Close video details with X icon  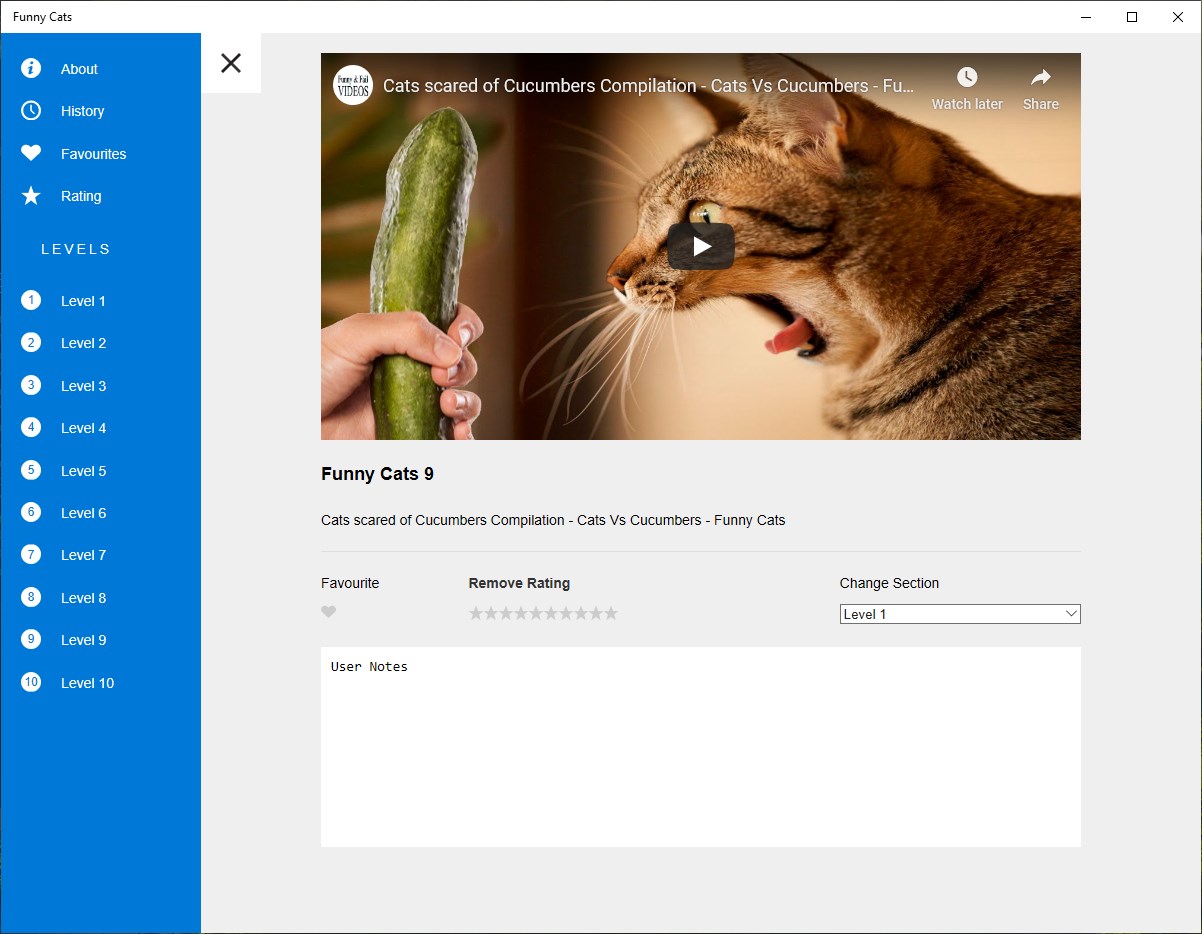point(231,63)
